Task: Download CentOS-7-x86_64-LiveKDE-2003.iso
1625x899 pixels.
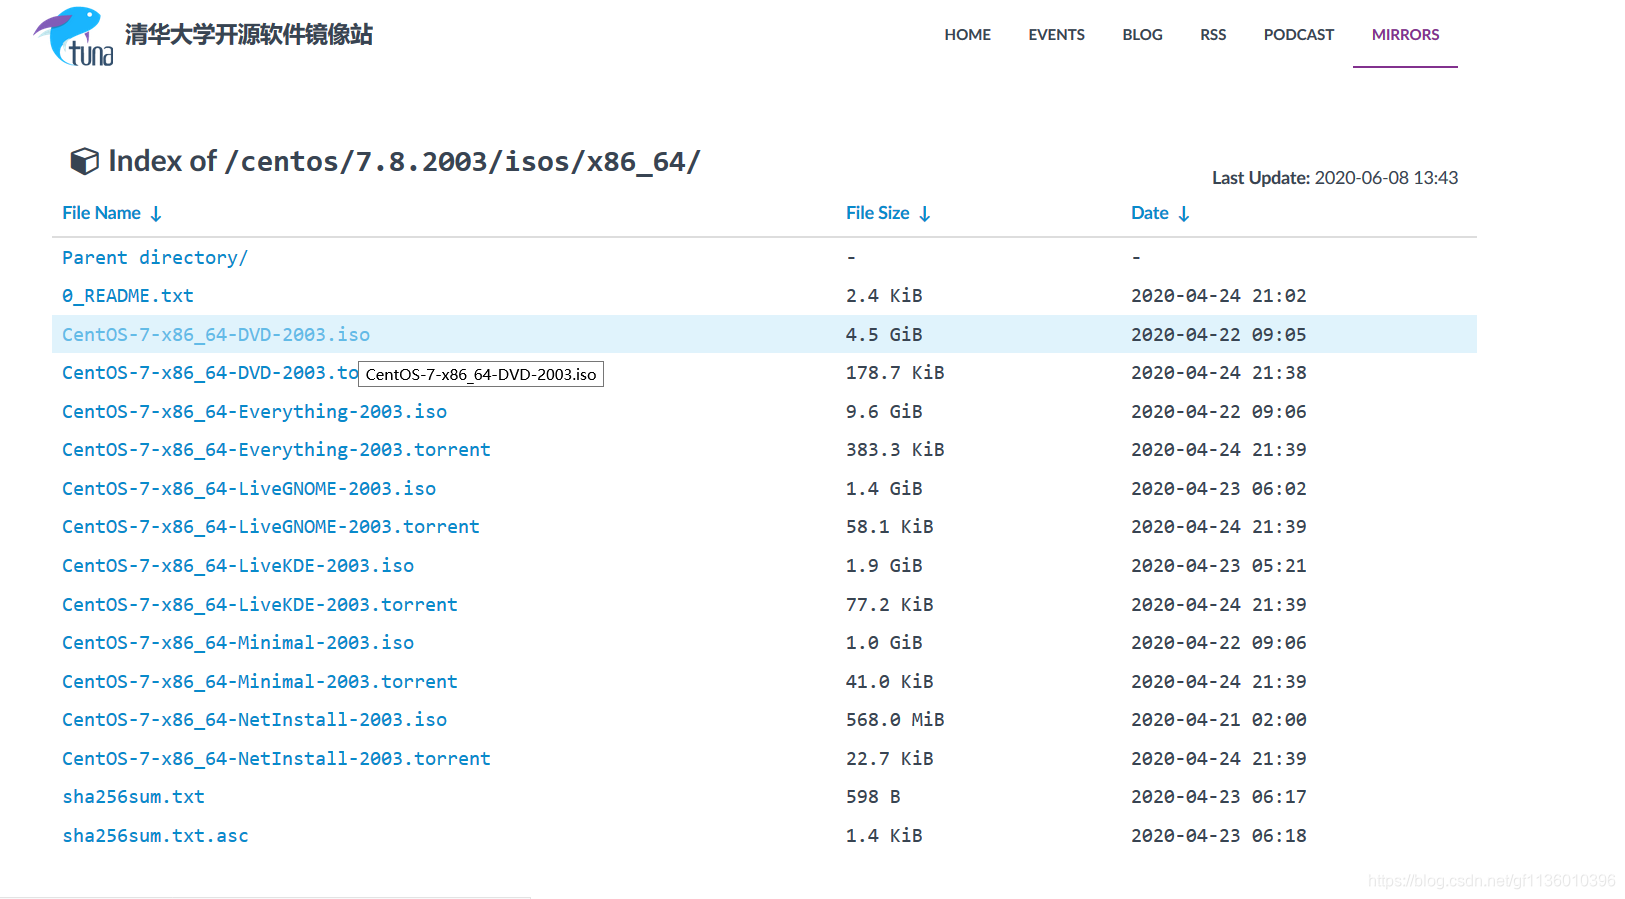Action: (238, 566)
